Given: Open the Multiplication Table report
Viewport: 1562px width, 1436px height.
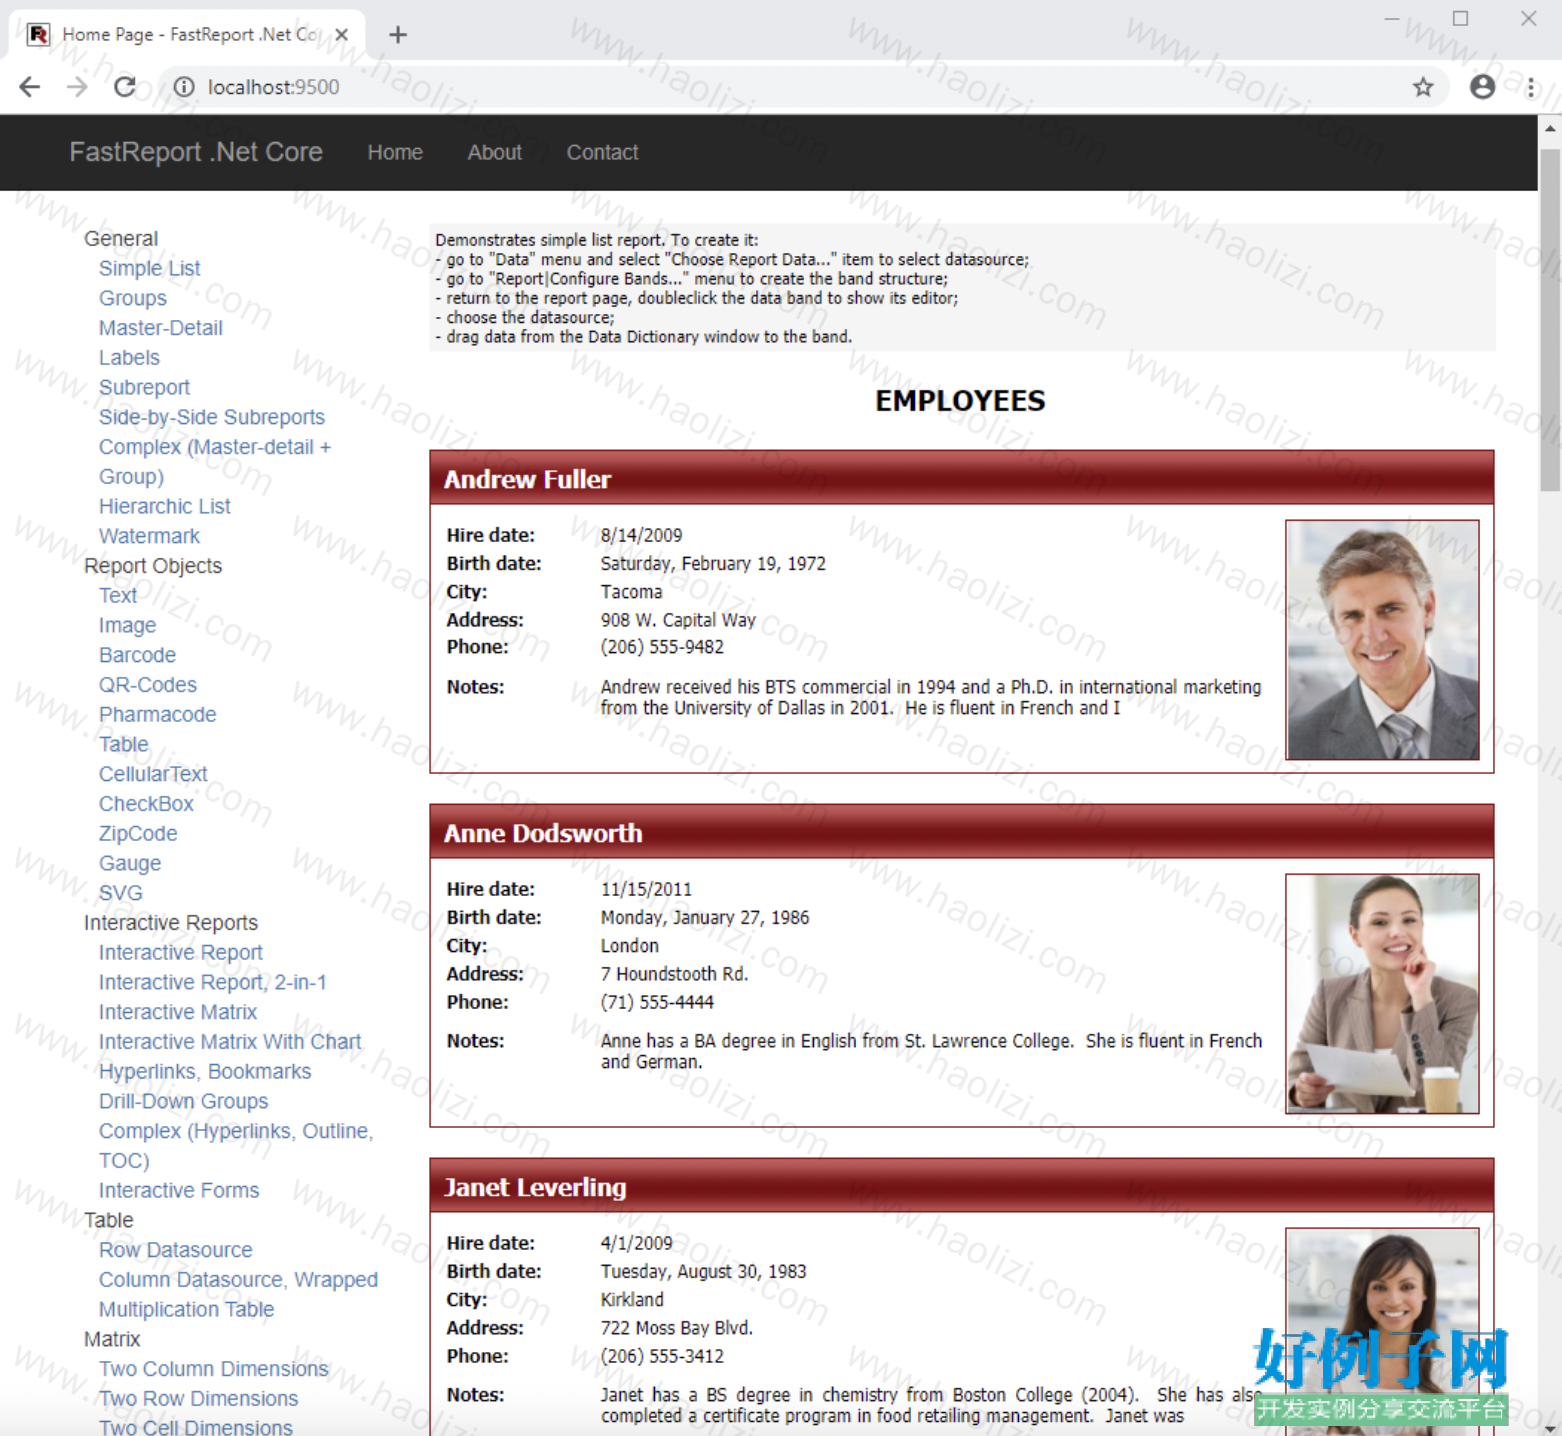Looking at the screenshot, I should pyautogui.click(x=186, y=1309).
